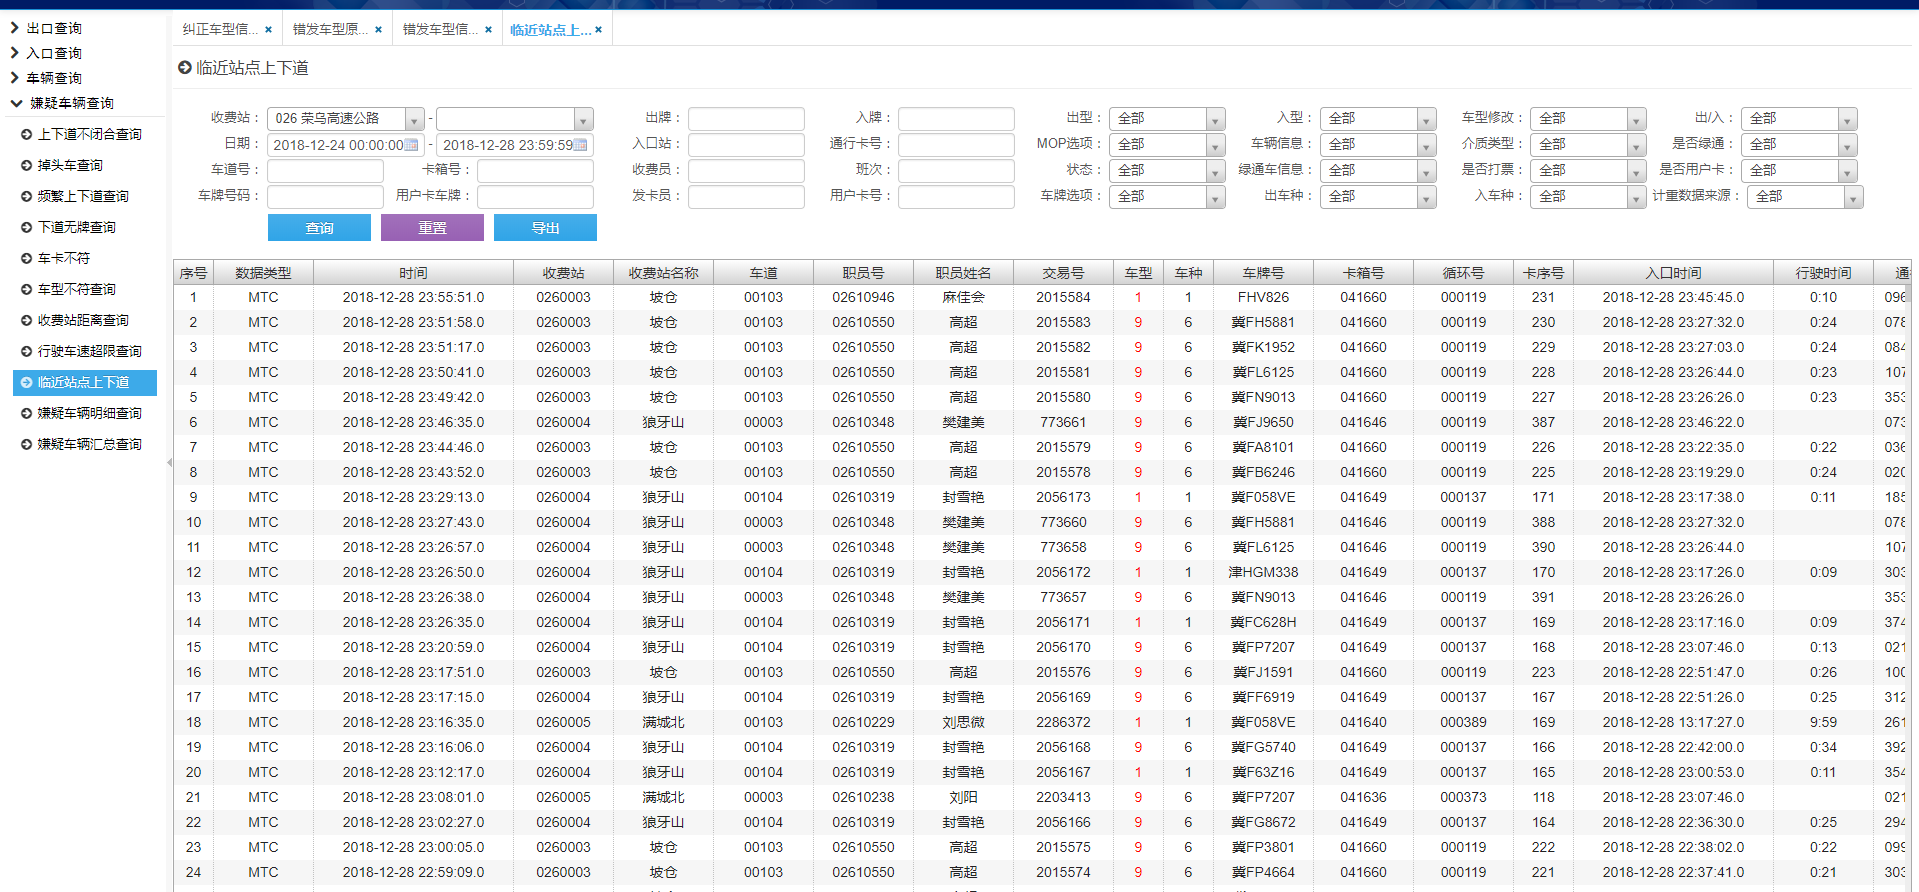
Task: Click the bullet icon beside 车卡不符
Action: coord(27,258)
